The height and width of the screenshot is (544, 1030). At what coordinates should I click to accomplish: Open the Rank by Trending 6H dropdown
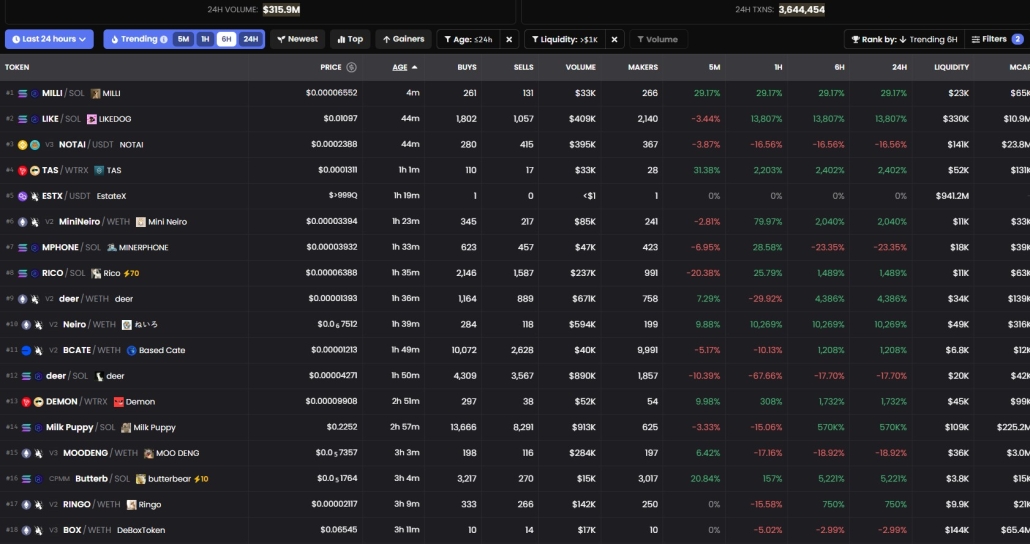[904, 39]
